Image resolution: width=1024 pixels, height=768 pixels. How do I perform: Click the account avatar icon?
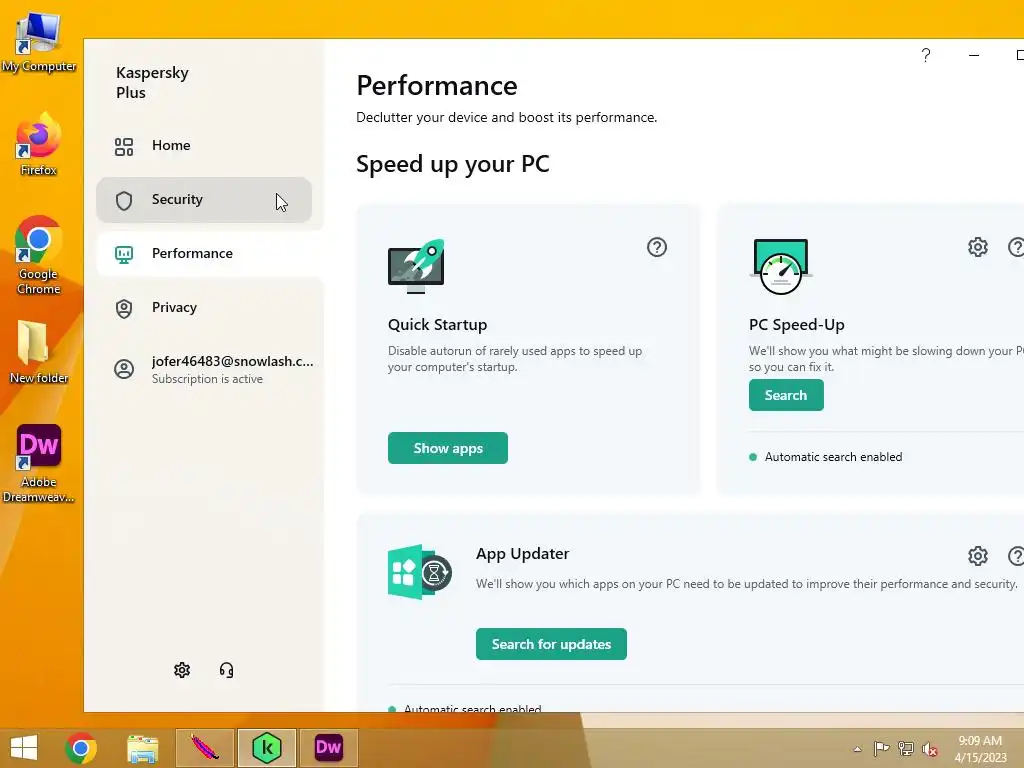[124, 369]
